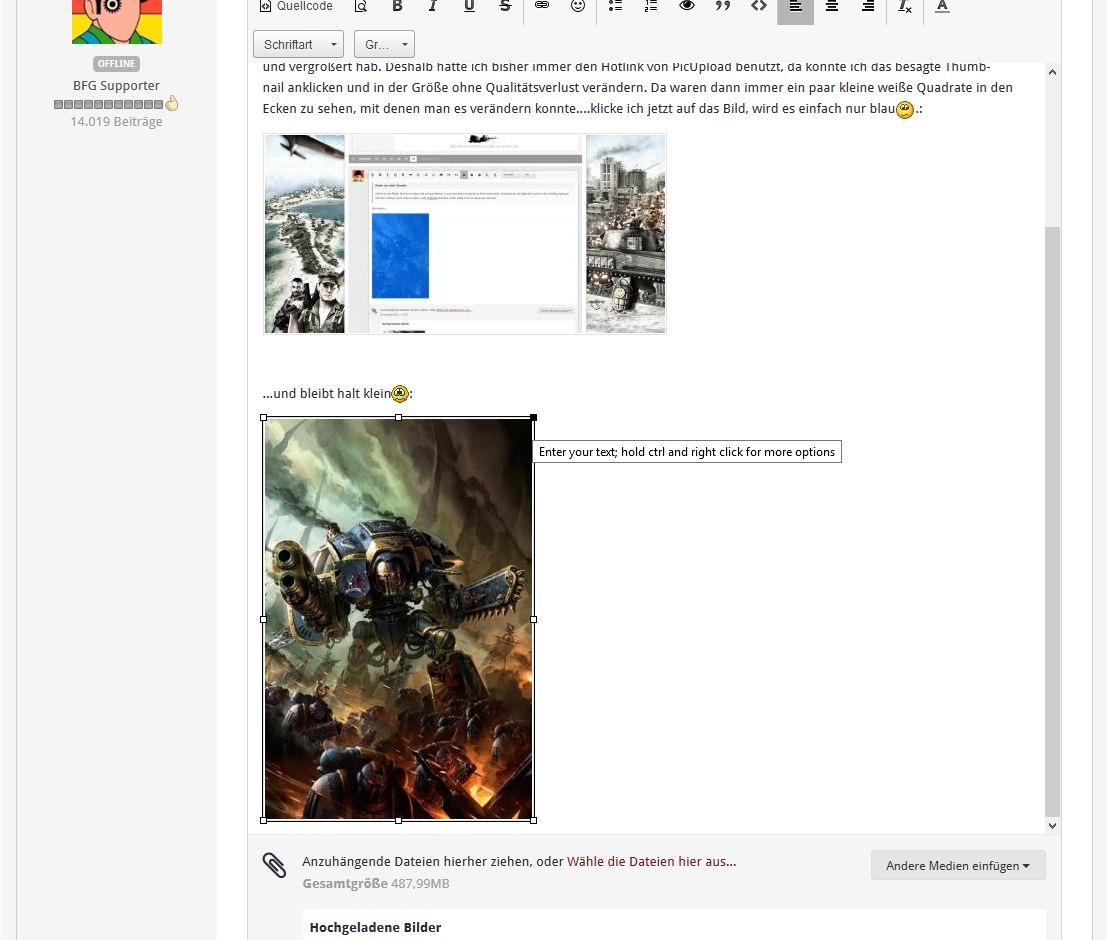1107x940 pixels.
Task: Click the paperclip attachment icon
Action: (274, 864)
